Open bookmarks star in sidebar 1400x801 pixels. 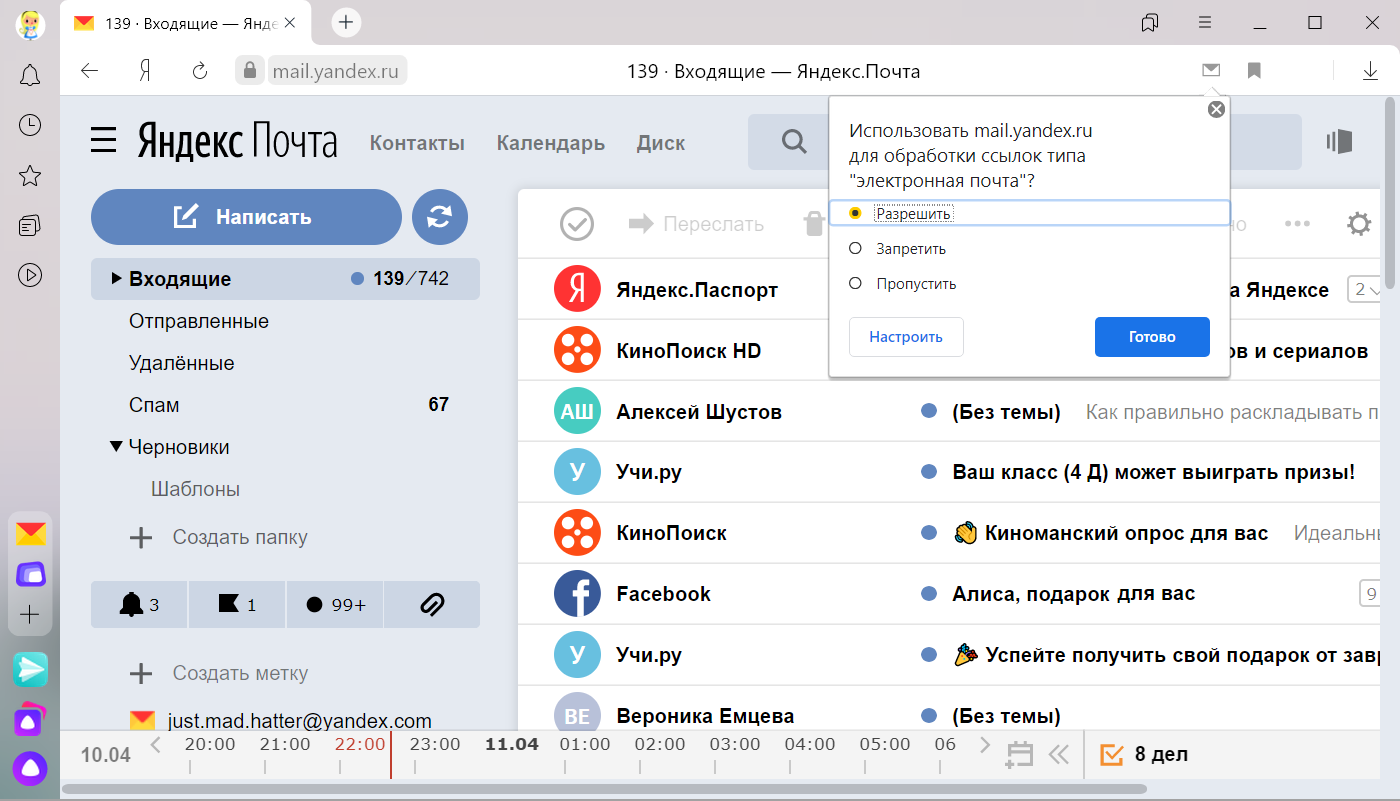(30, 176)
